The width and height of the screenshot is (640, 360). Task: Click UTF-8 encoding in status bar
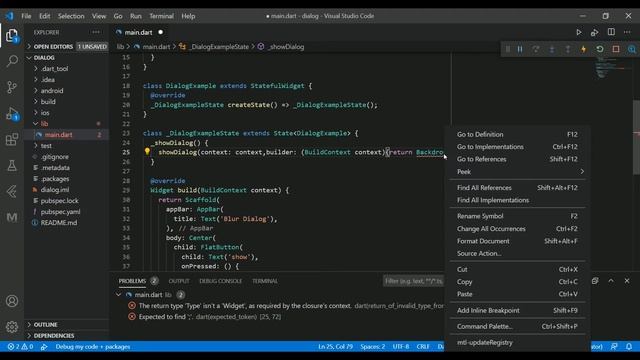(401, 347)
